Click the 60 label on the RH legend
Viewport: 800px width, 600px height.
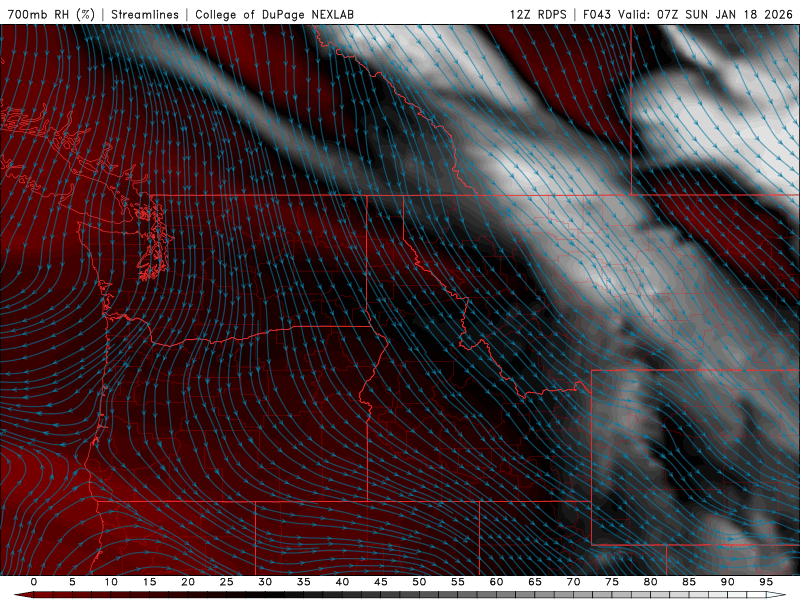tap(496, 582)
